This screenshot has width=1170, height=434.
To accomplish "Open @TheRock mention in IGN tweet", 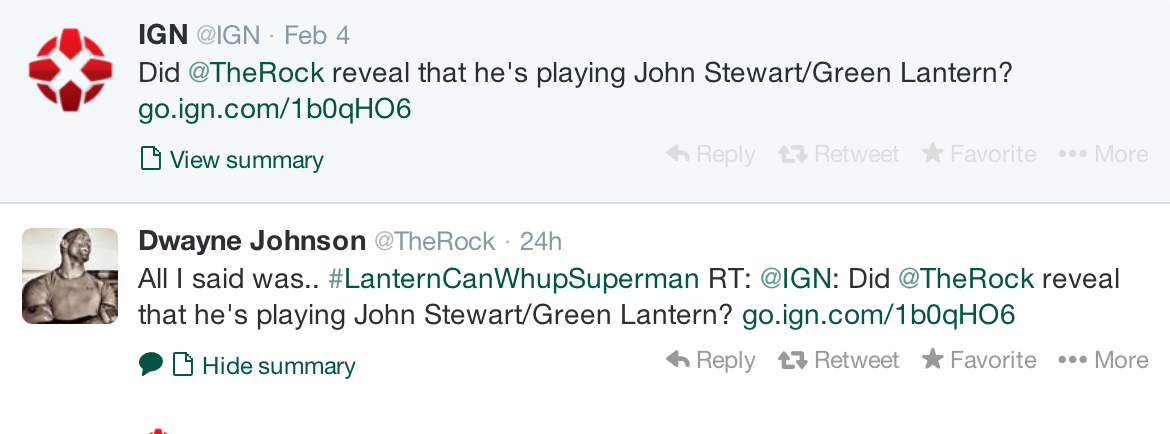I will (256, 73).
